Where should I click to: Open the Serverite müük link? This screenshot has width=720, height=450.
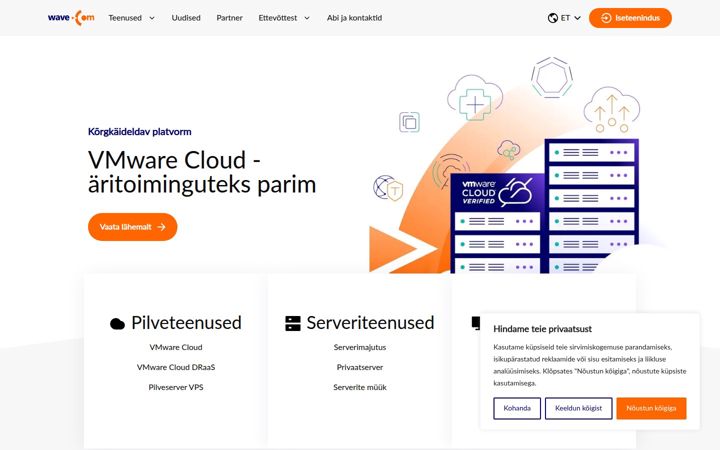(360, 387)
